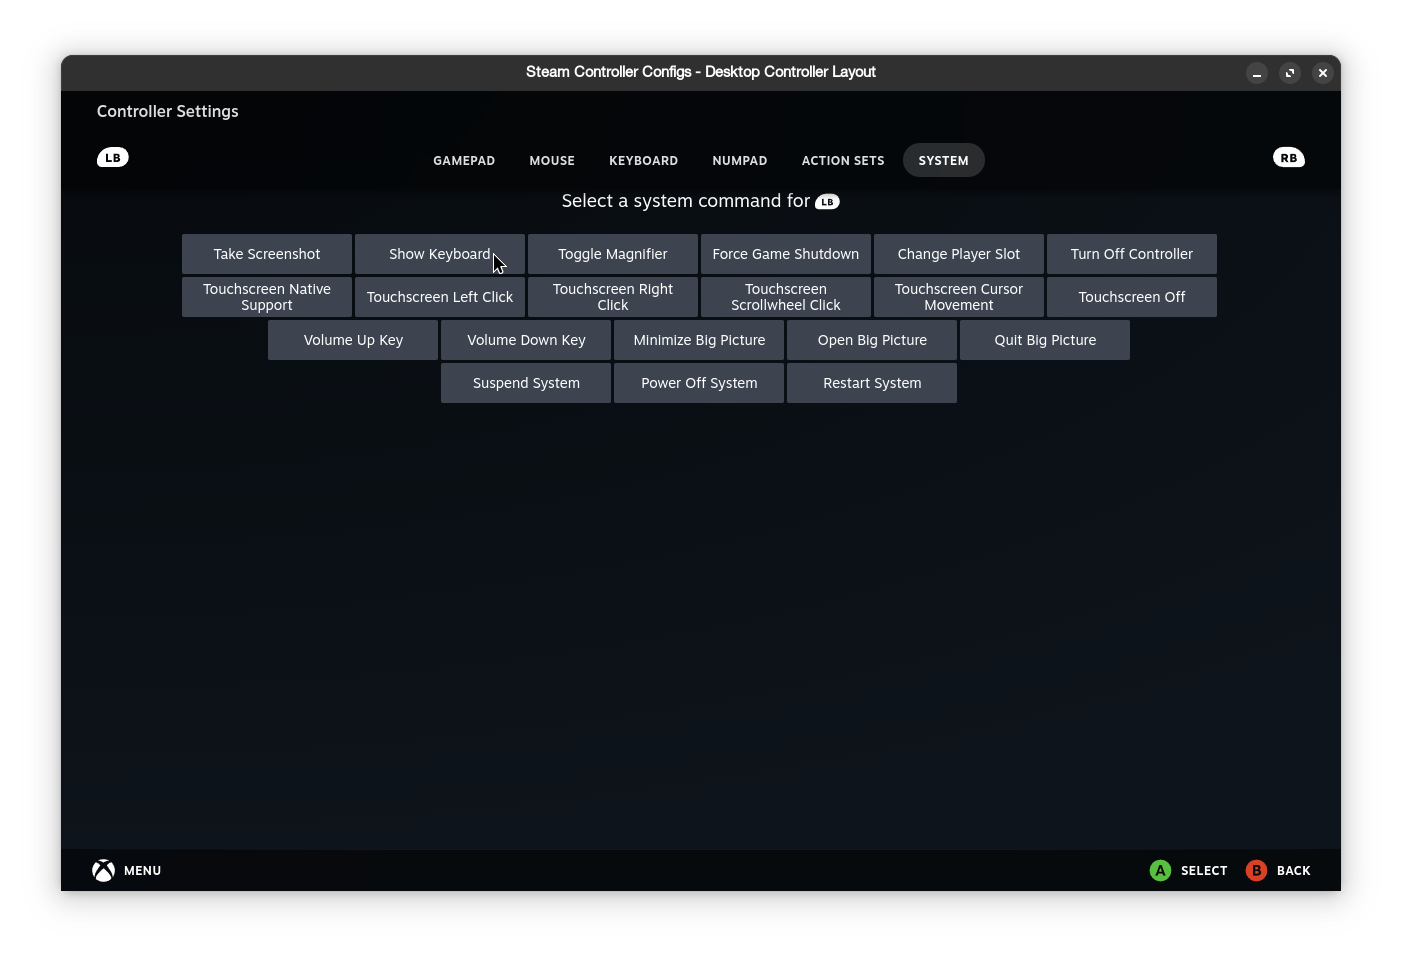1402x958 pixels.
Task: Open the NUMPAD tab
Action: click(740, 161)
